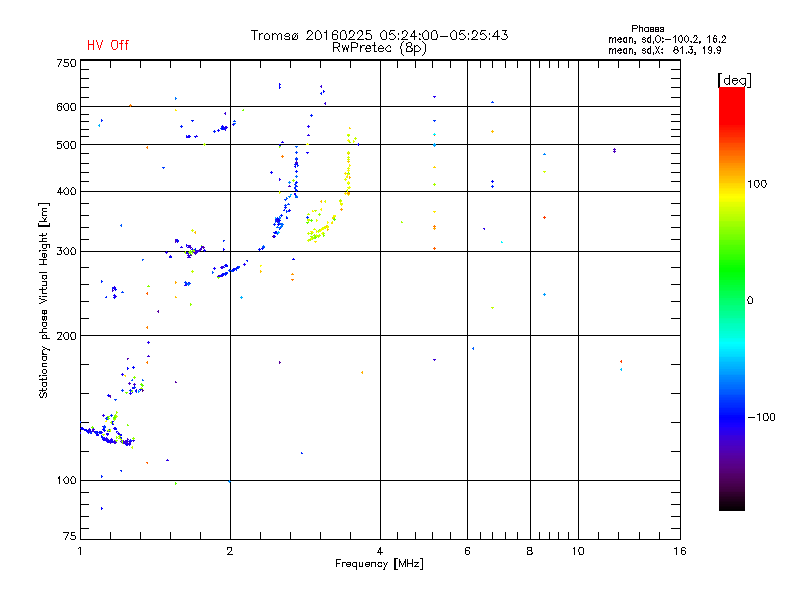Click the colorbar value label '0'
This screenshot has height=600, width=800.
750,301
